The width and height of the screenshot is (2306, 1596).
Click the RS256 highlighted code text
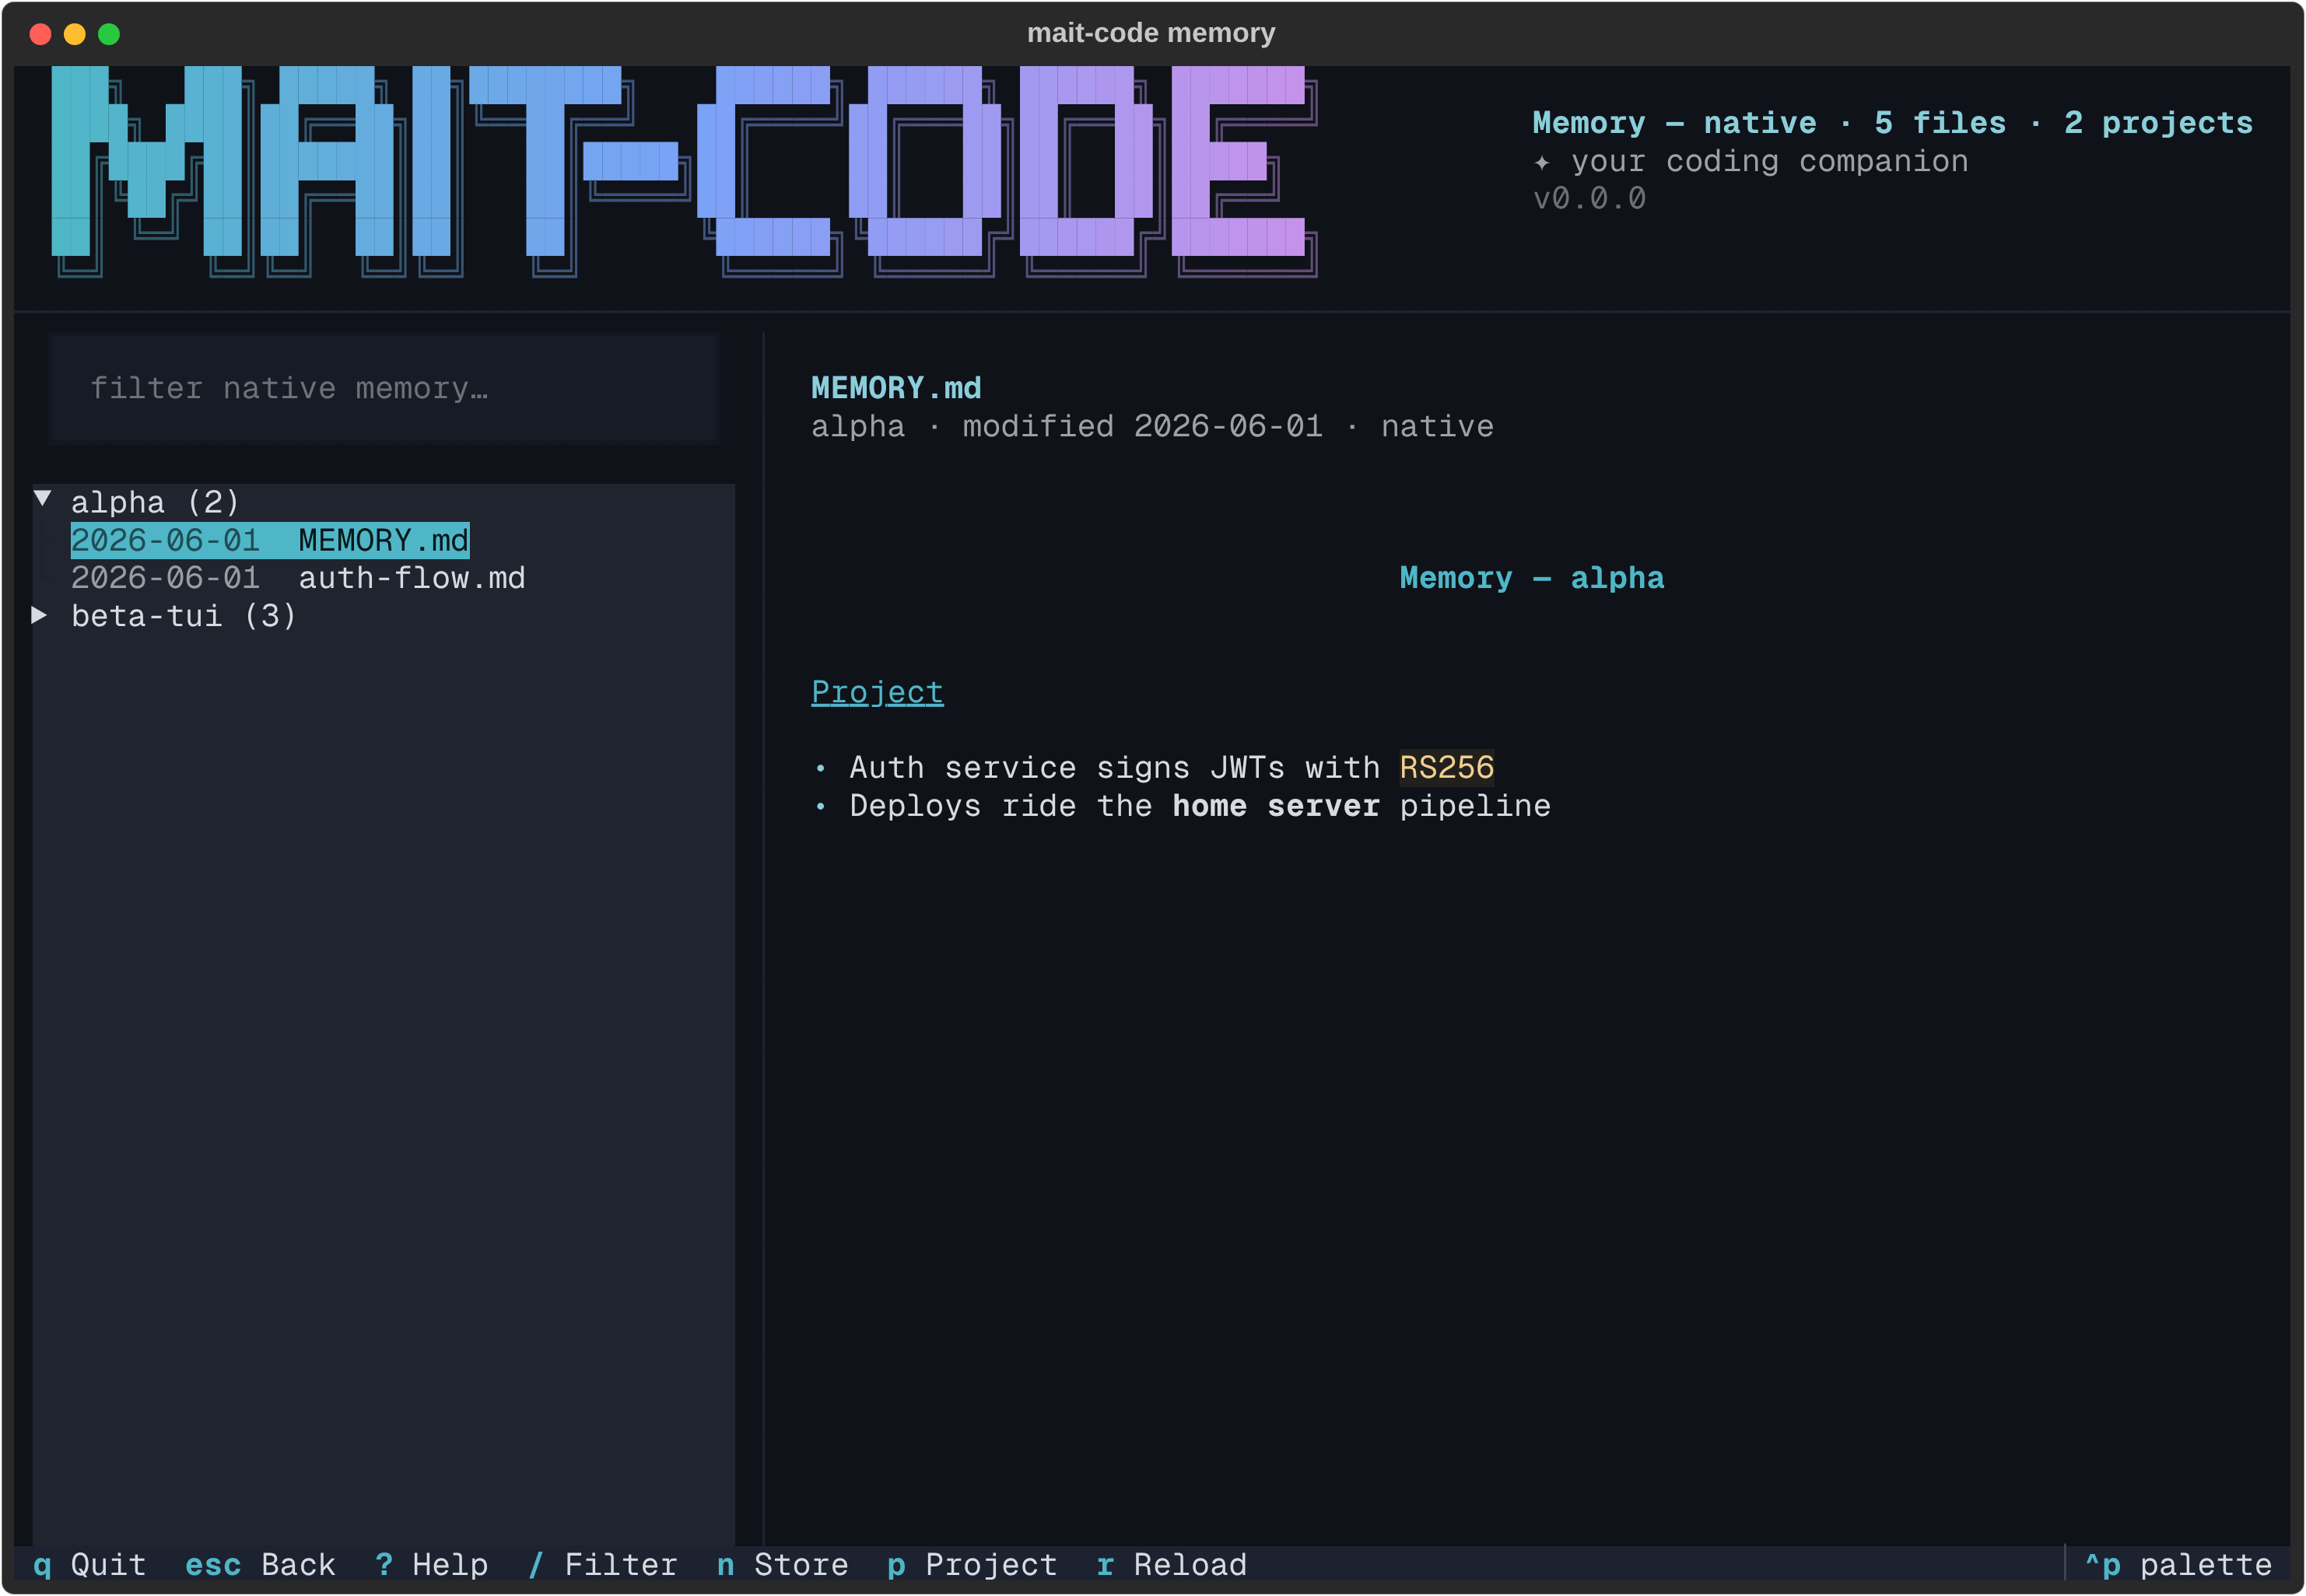(x=1446, y=767)
